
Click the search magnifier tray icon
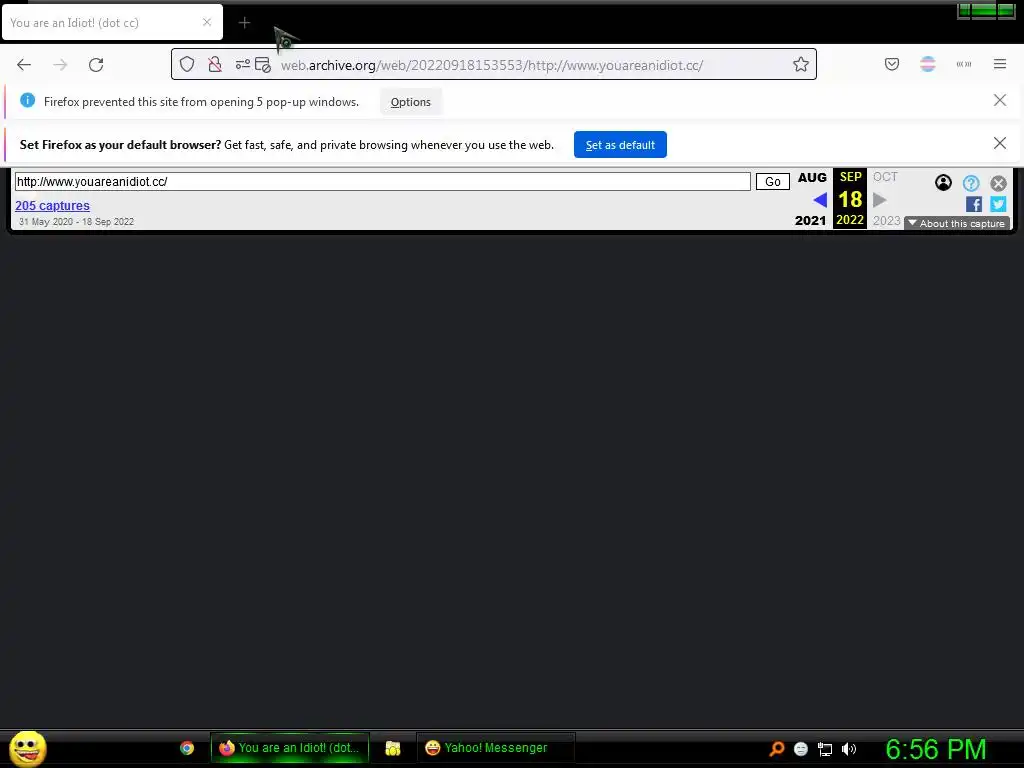pyautogui.click(x=776, y=748)
